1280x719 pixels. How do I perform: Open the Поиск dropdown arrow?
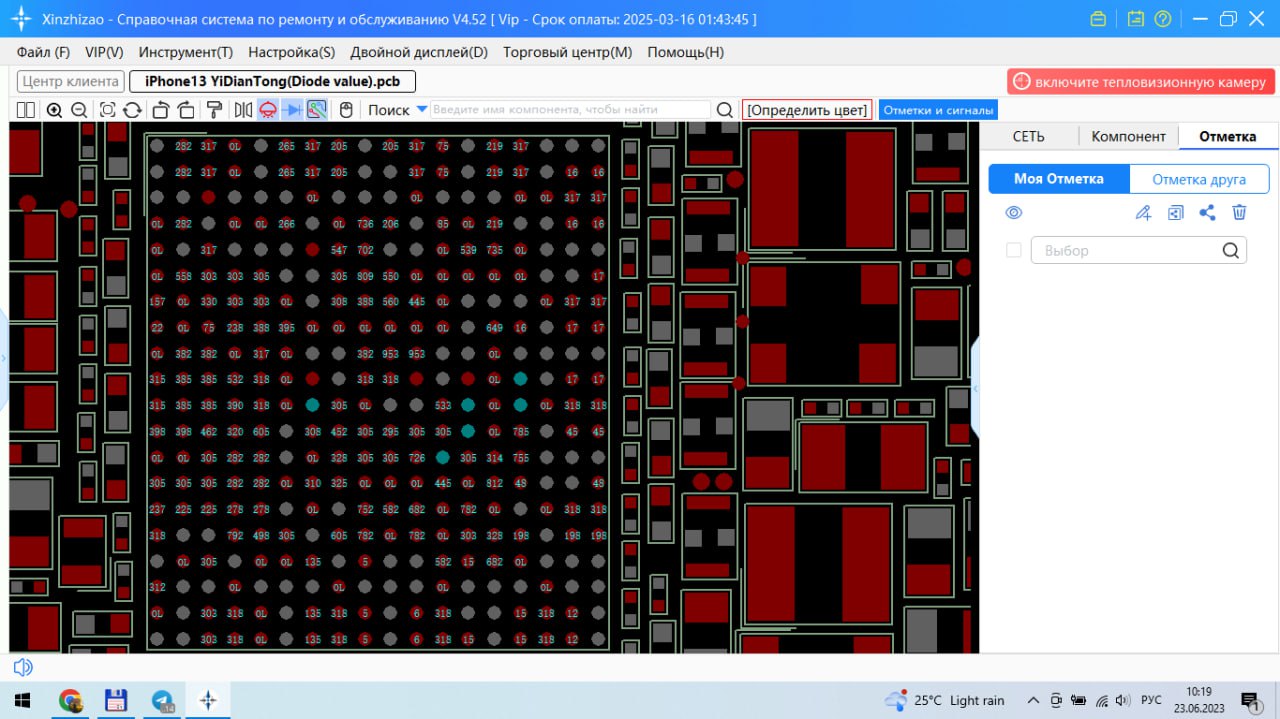coord(422,109)
